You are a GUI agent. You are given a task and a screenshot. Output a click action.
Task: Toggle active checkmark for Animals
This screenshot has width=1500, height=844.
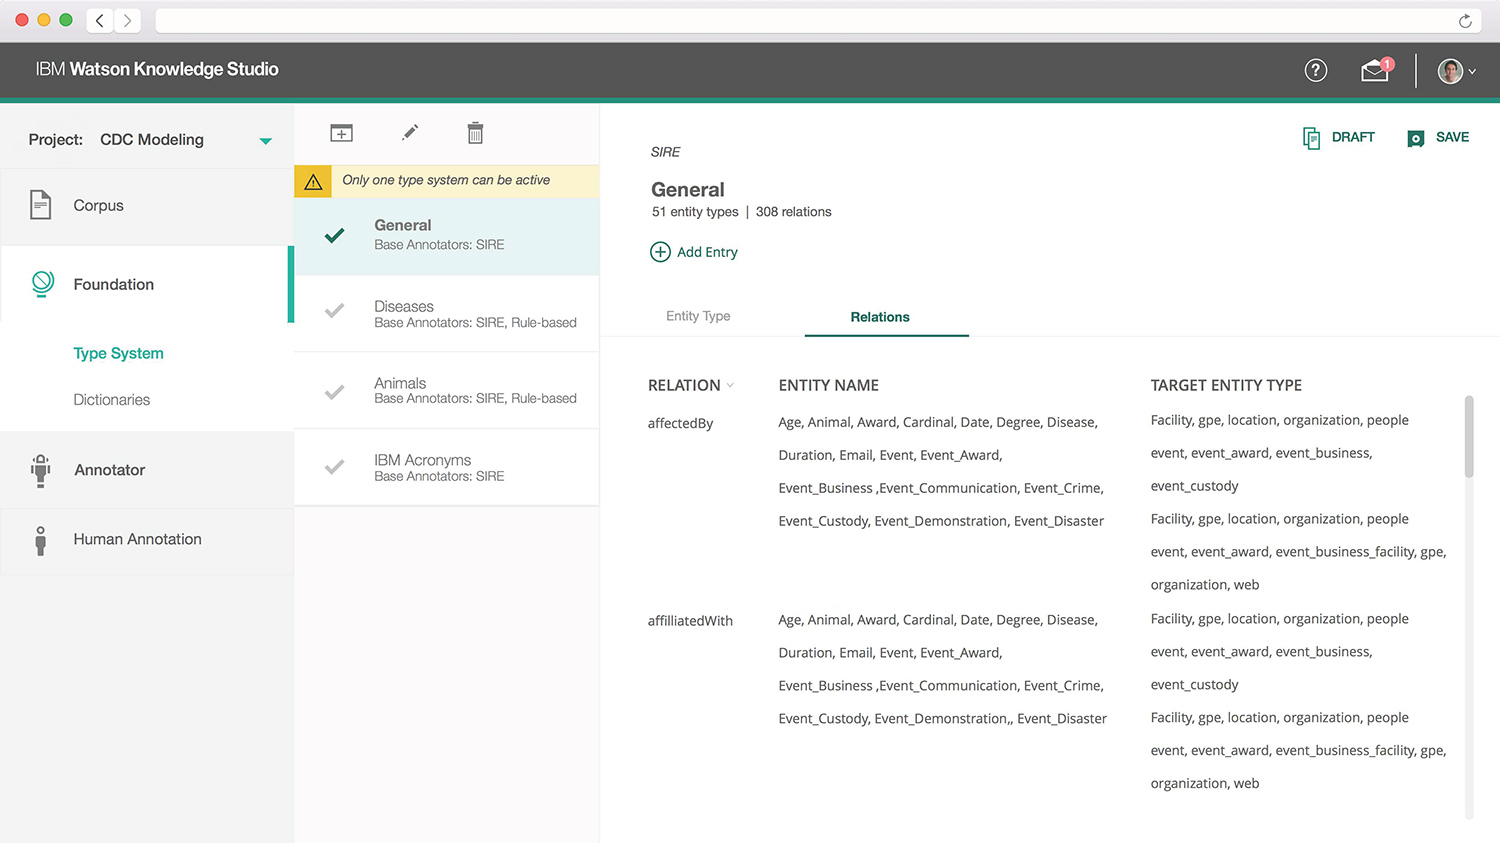pyautogui.click(x=335, y=392)
